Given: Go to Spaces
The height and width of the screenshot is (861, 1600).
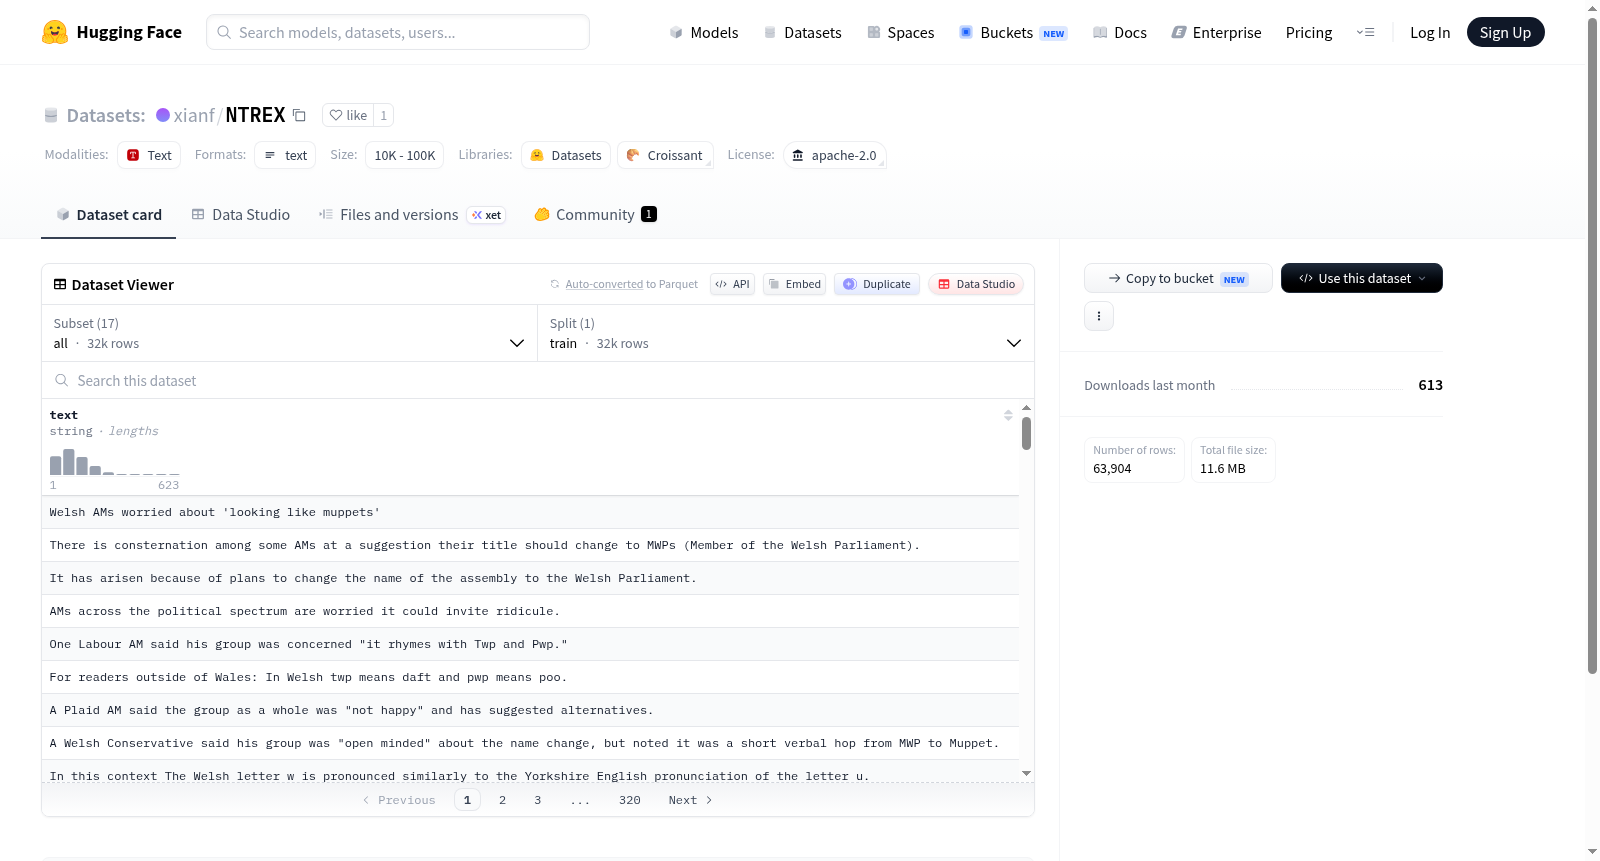Looking at the screenshot, I should coord(900,32).
